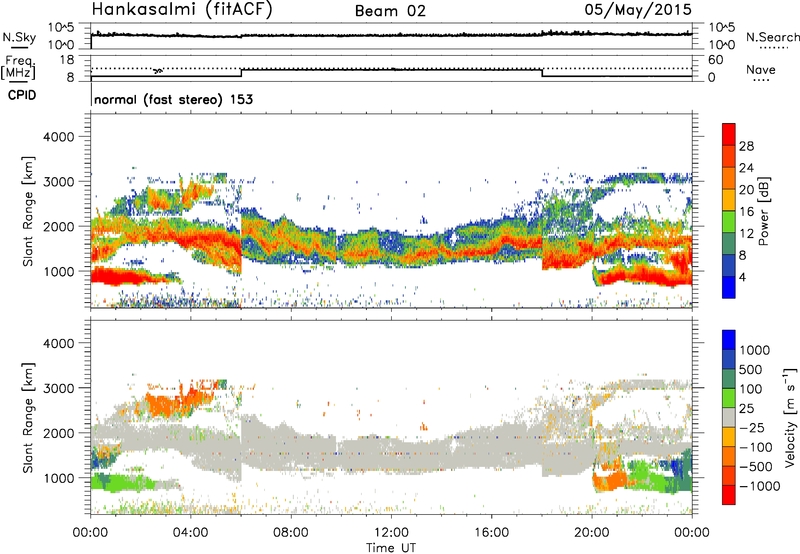Screen dimensions: 800x554
Task: Click the '4000' tick of power panel
Action: click(x=58, y=137)
